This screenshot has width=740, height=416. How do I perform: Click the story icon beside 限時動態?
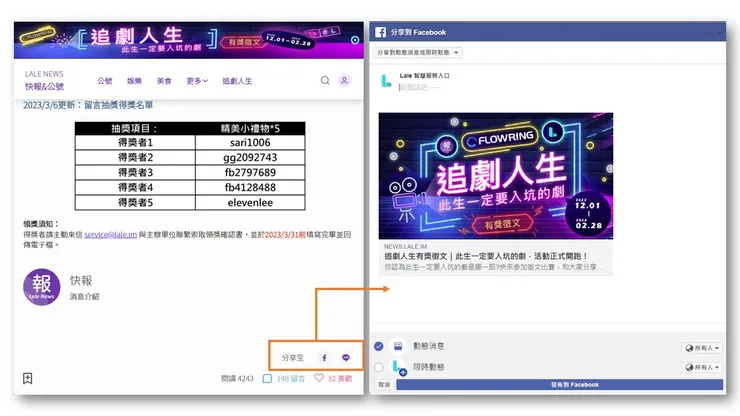(399, 367)
